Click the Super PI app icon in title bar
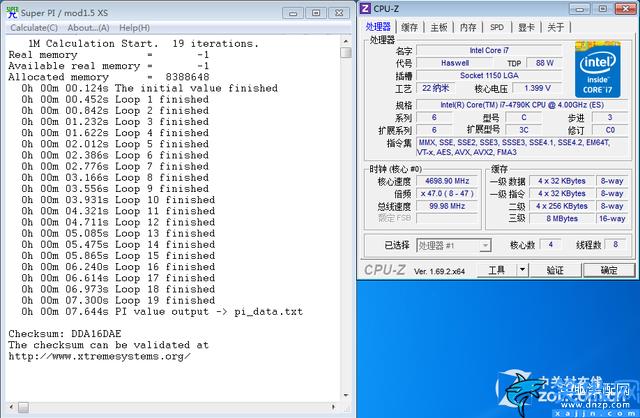This screenshot has width=640, height=418. (x=12, y=12)
